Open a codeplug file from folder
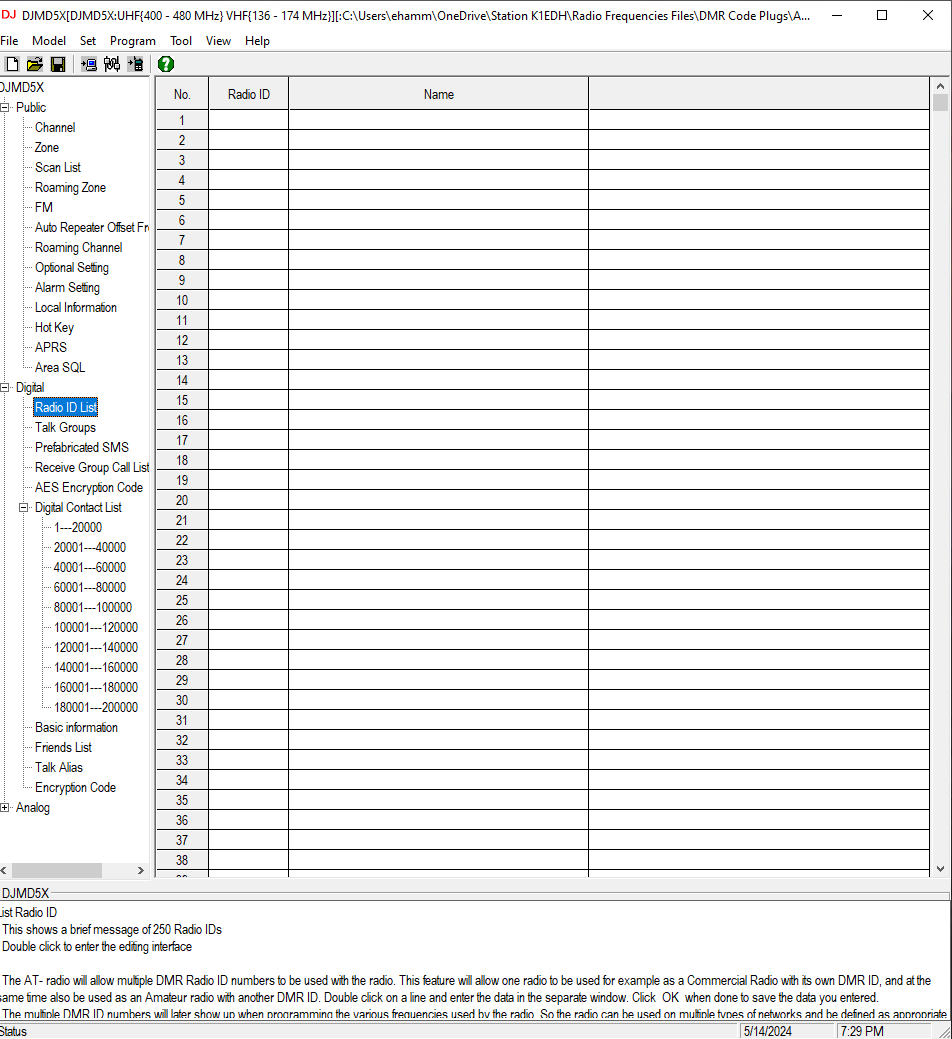Viewport: 952px width, 1039px height. tap(34, 64)
